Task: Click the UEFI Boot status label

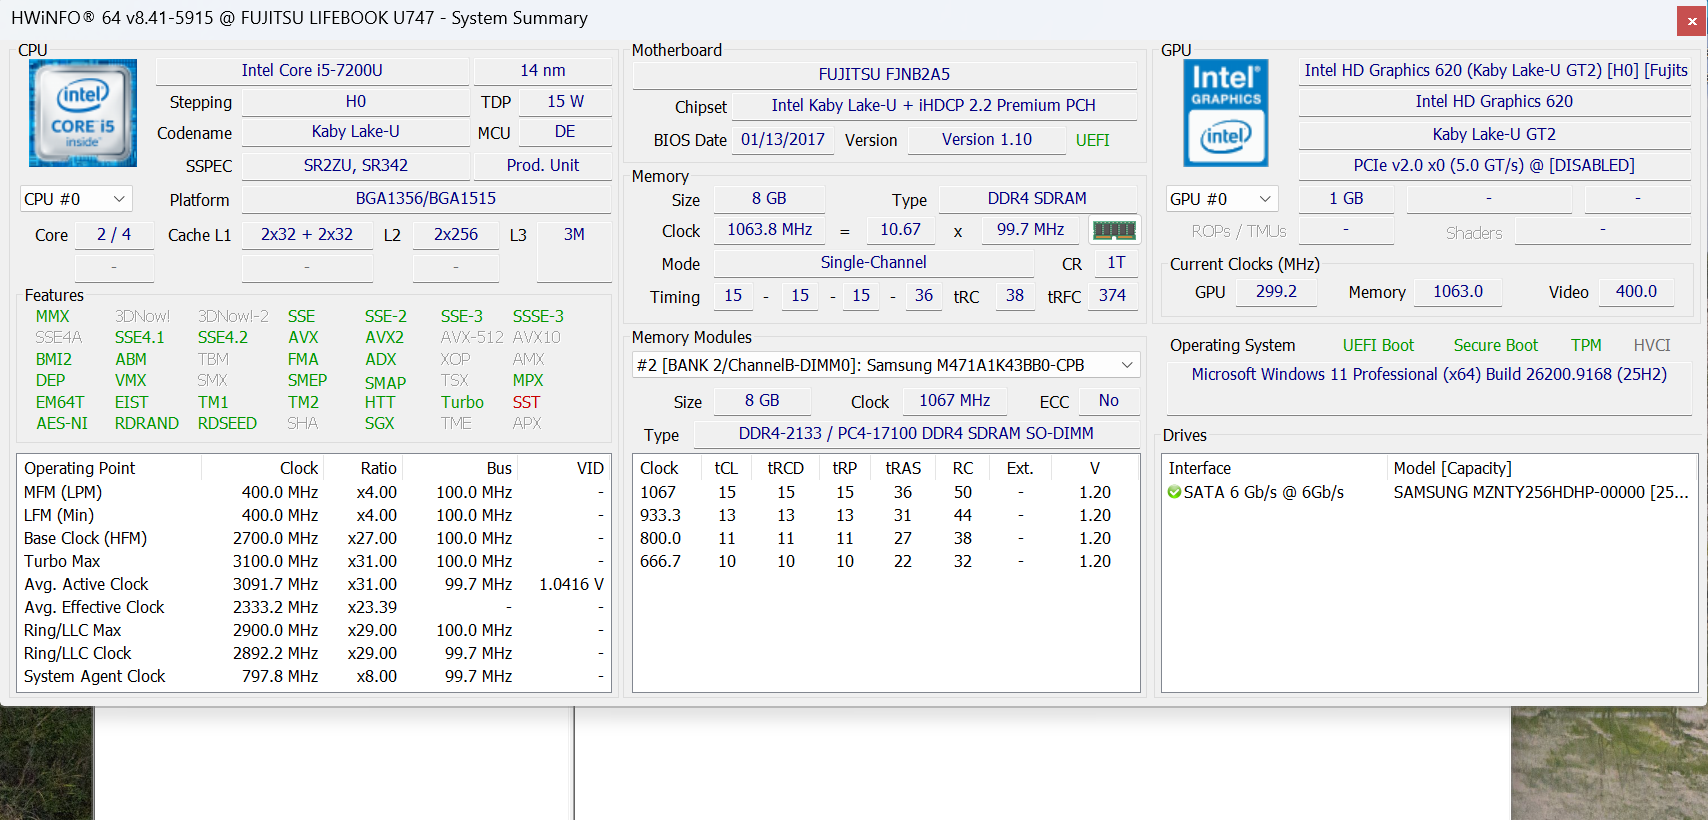Action: click(1378, 345)
